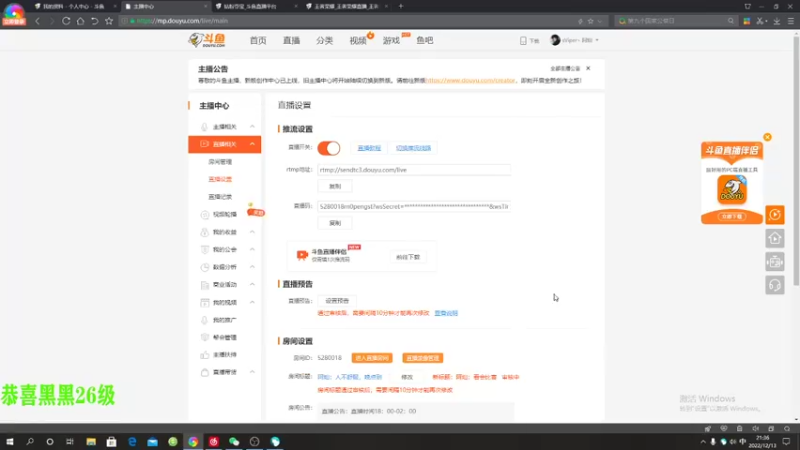The width and height of the screenshot is (800, 450).
Task: Click the 视频轮播 sidebar icon
Action: (x=205, y=215)
